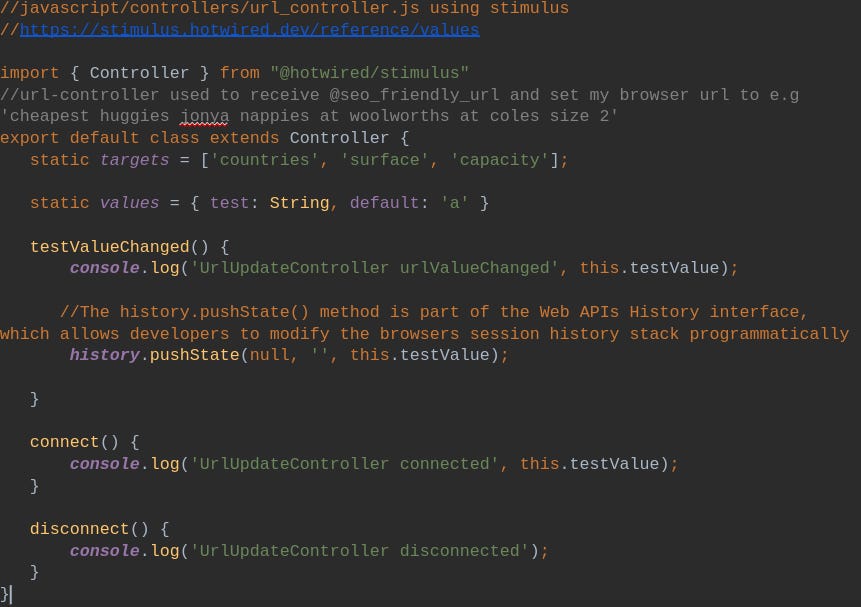Click the 'capacity' string in targets array

[499, 160]
